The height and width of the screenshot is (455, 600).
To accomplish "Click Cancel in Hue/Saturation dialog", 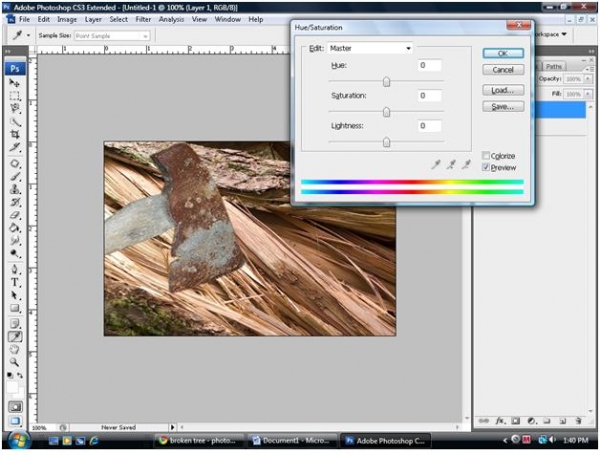I will (x=503, y=70).
